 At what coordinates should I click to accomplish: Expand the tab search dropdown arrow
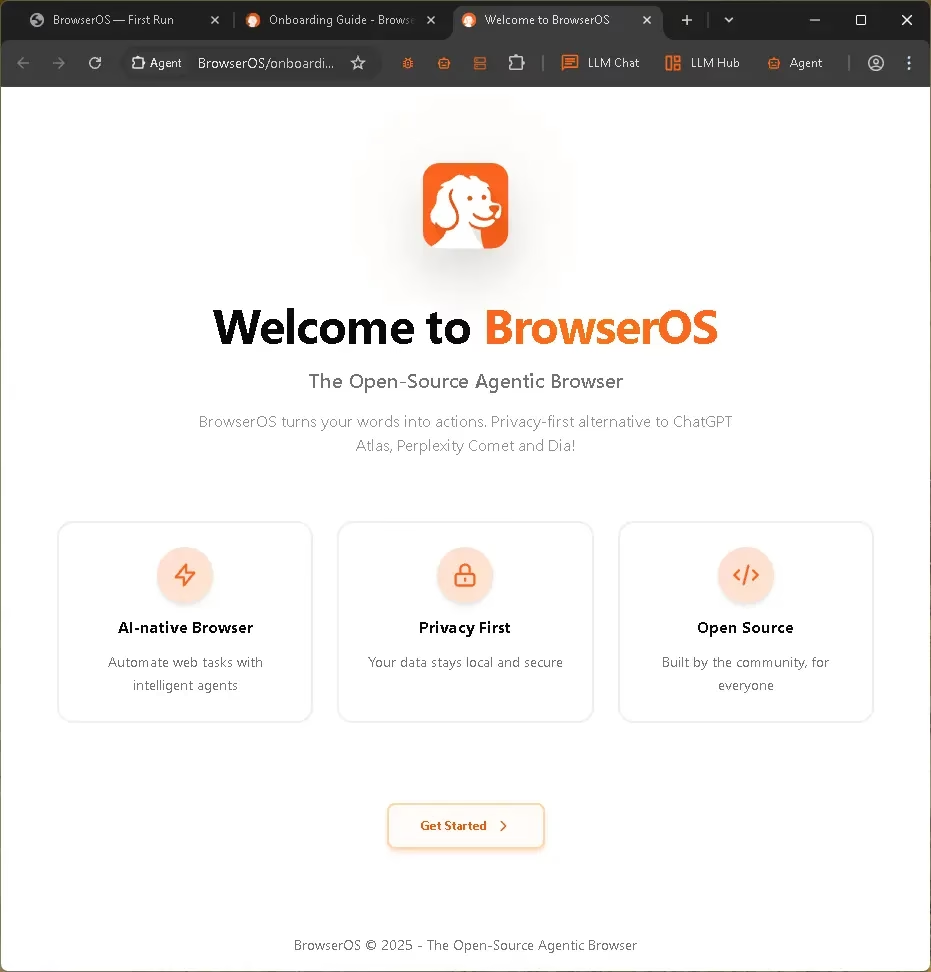pos(728,20)
